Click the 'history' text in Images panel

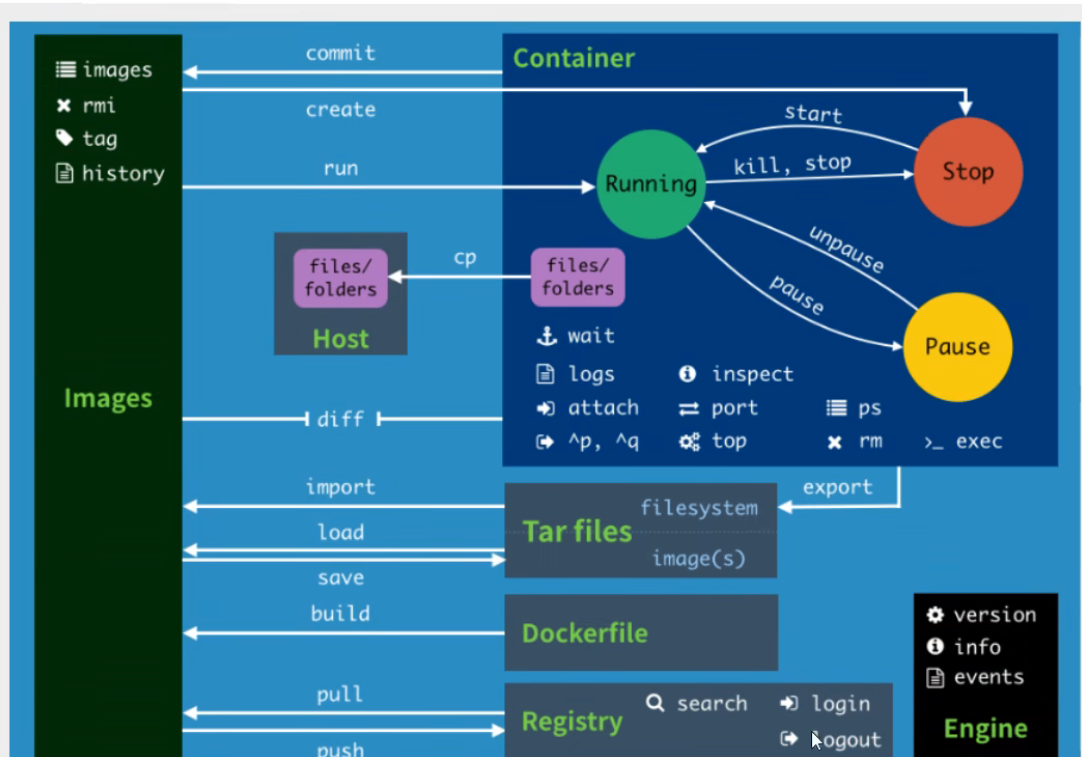click(124, 173)
